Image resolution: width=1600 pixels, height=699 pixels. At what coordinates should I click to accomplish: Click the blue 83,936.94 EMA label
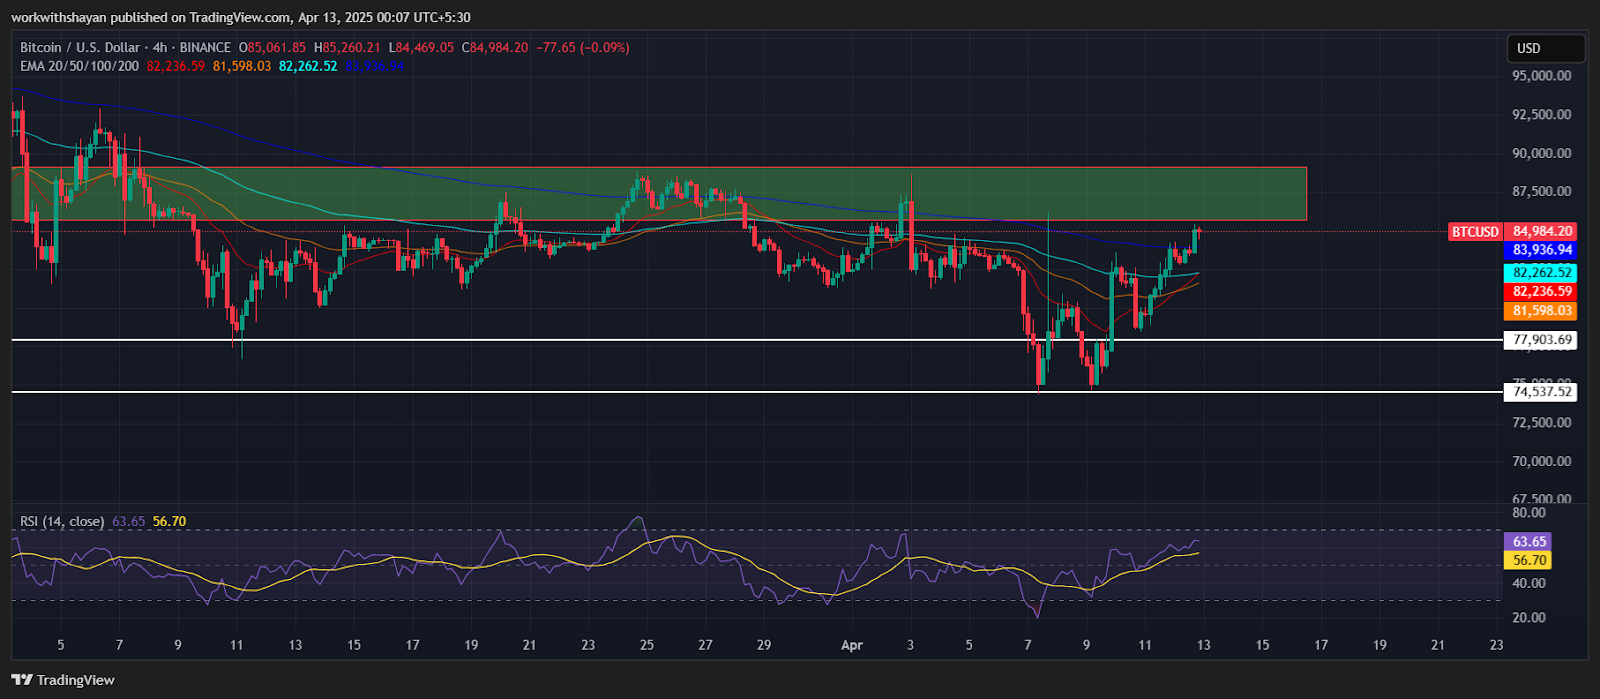1542,250
